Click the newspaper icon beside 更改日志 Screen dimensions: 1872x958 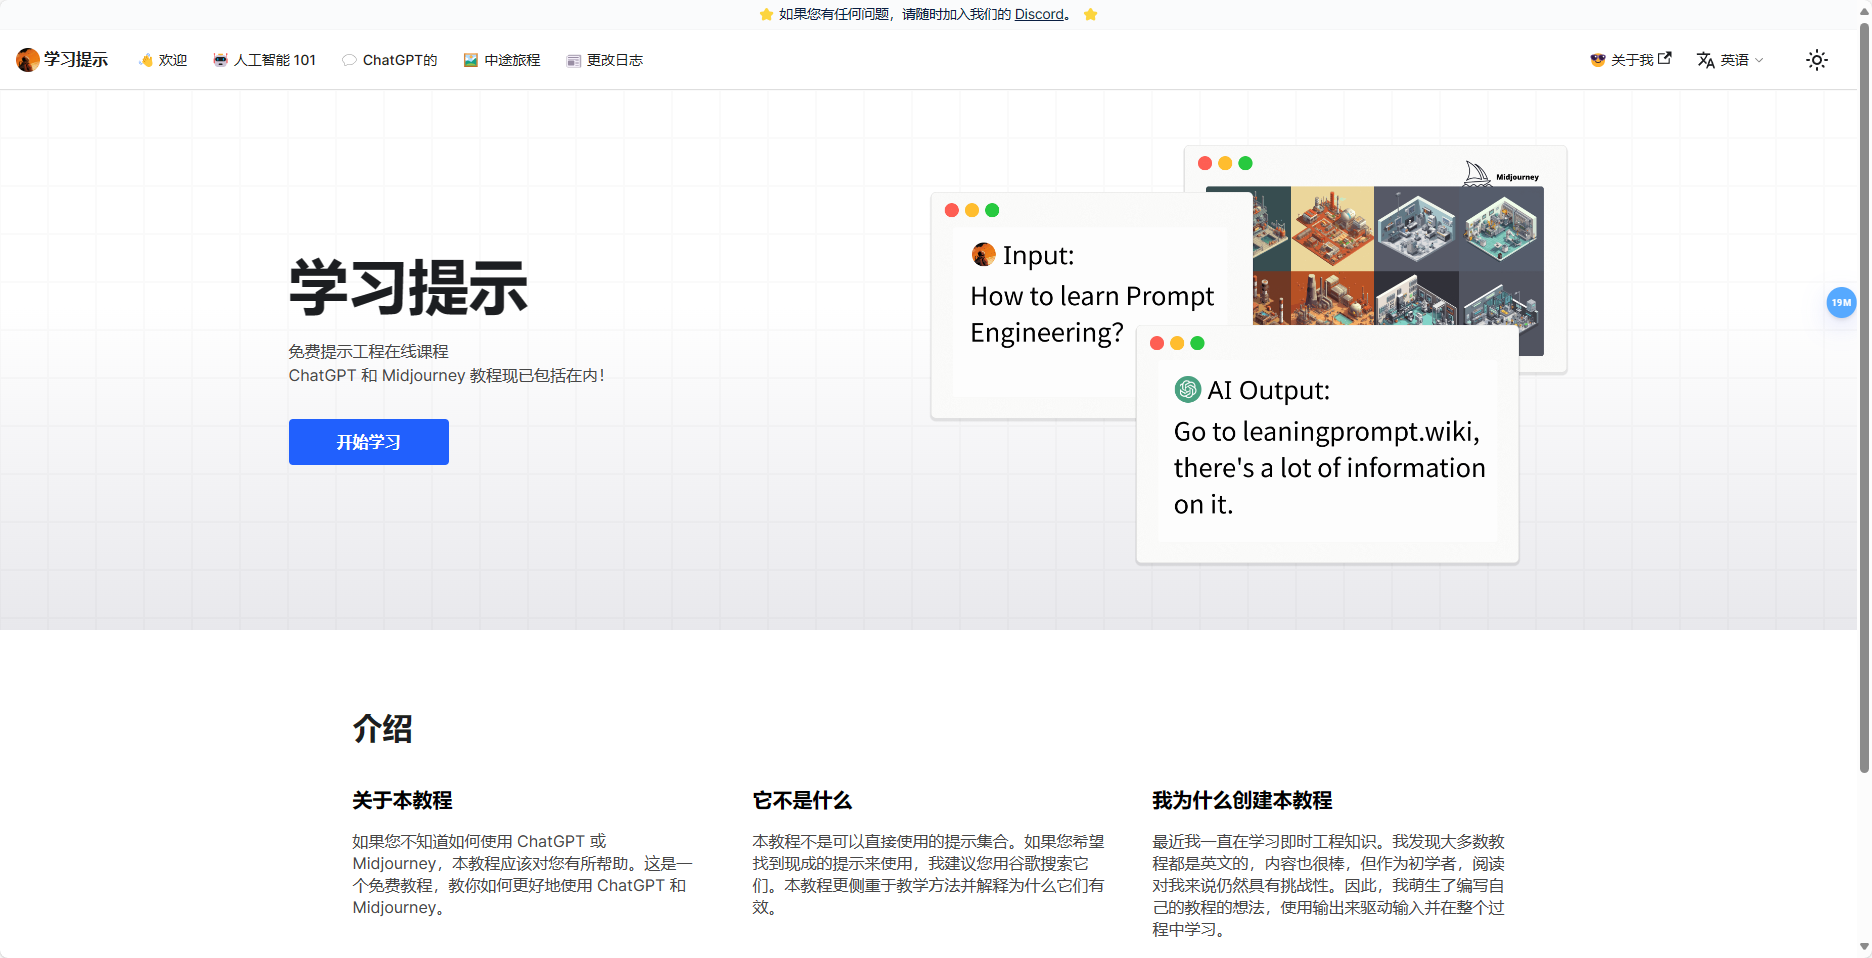click(x=574, y=60)
